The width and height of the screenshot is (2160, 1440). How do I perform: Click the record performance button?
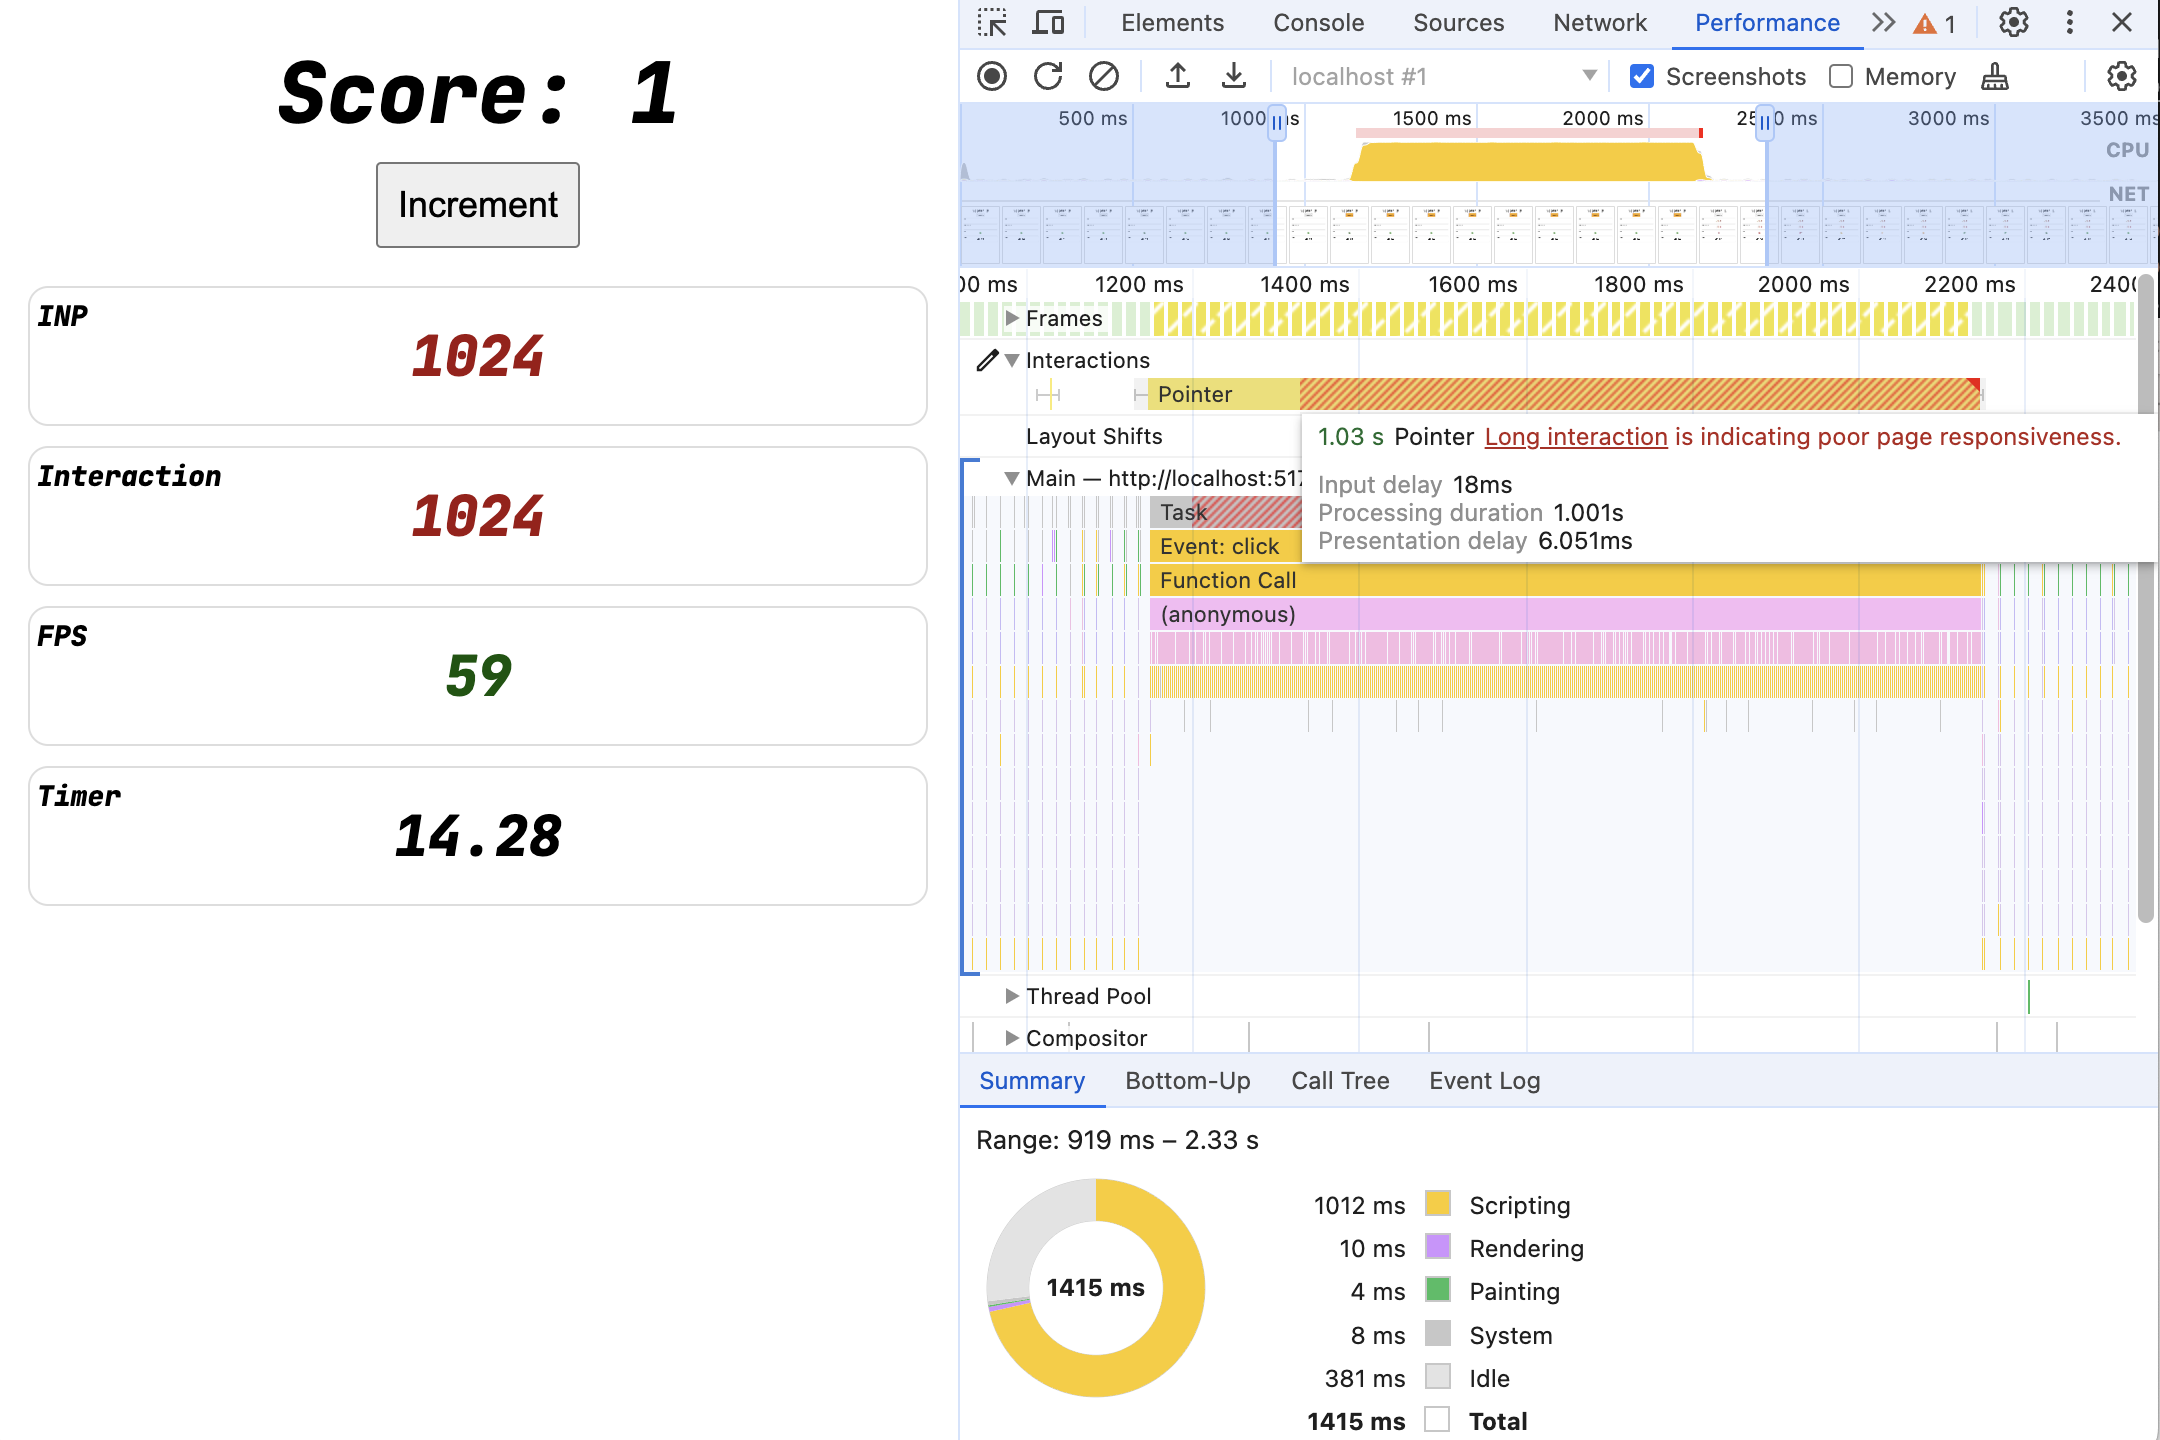[993, 76]
